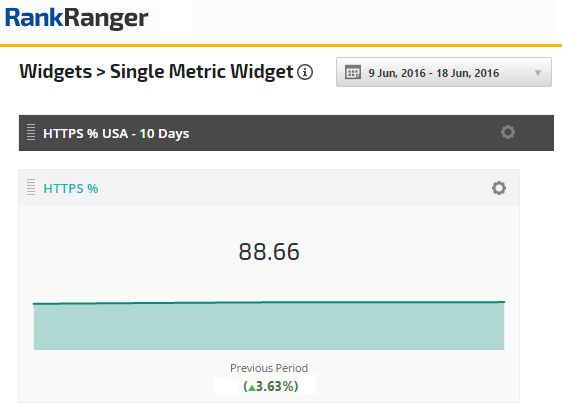The image size is (562, 413).
Task: Click the HTTPS % widget drag handle
Action: coord(31,187)
